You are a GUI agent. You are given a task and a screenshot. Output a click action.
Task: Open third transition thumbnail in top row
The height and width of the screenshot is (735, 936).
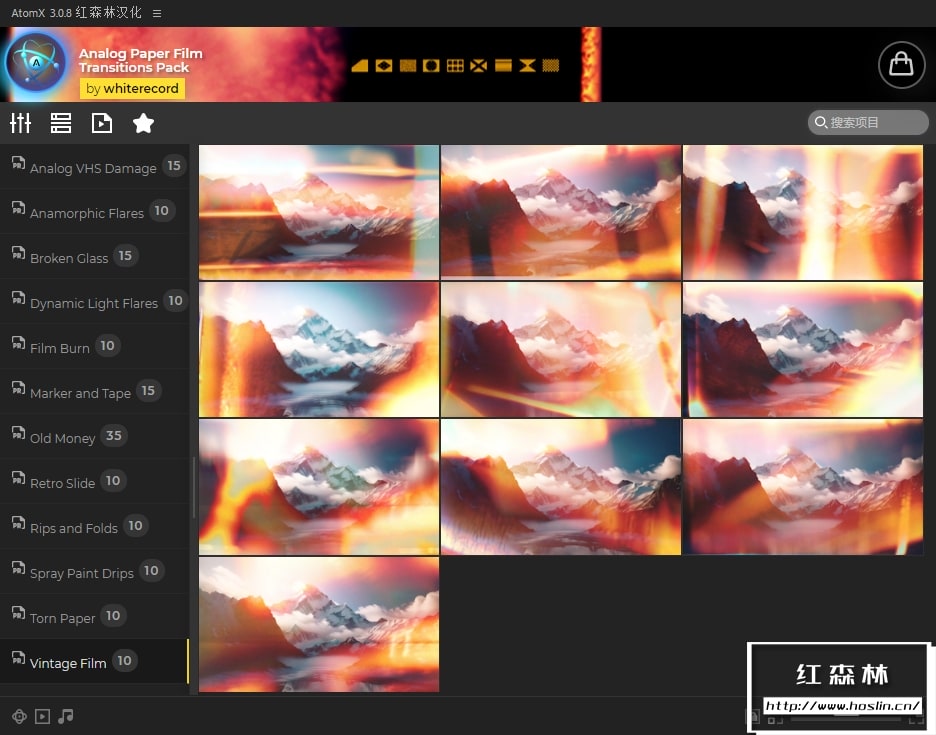803,213
